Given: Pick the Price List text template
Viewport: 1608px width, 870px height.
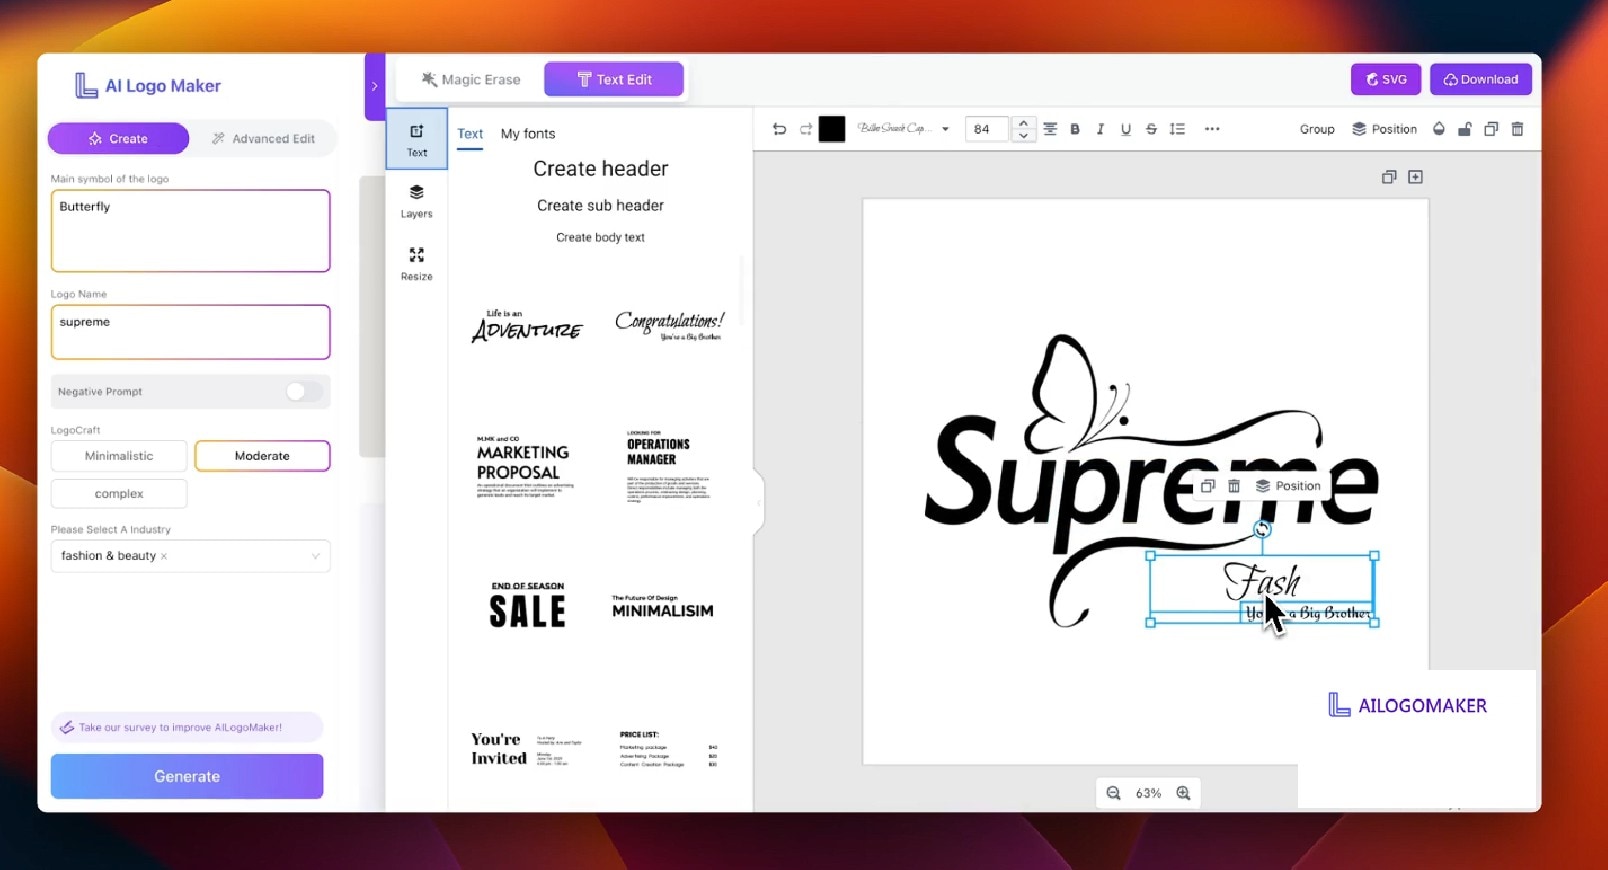Looking at the screenshot, I should [x=668, y=749].
